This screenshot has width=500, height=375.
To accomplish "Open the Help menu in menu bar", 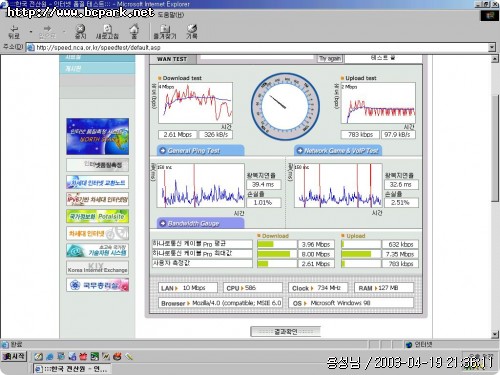I will (171, 15).
